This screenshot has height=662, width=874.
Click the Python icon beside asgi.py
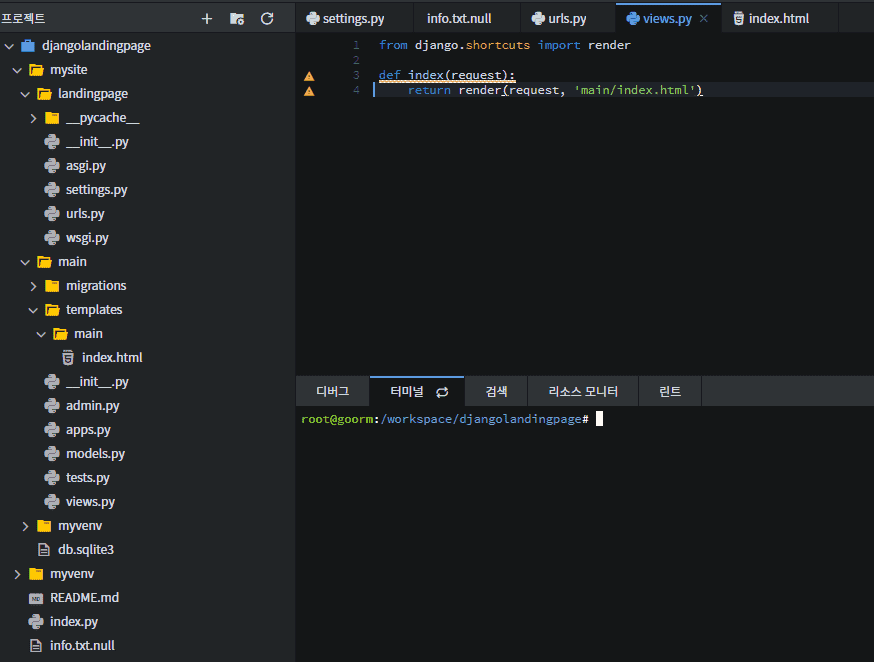click(x=52, y=166)
